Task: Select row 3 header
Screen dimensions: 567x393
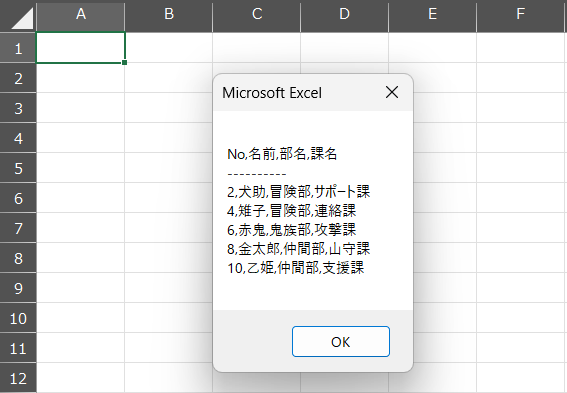Action: pyautogui.click(x=18, y=108)
